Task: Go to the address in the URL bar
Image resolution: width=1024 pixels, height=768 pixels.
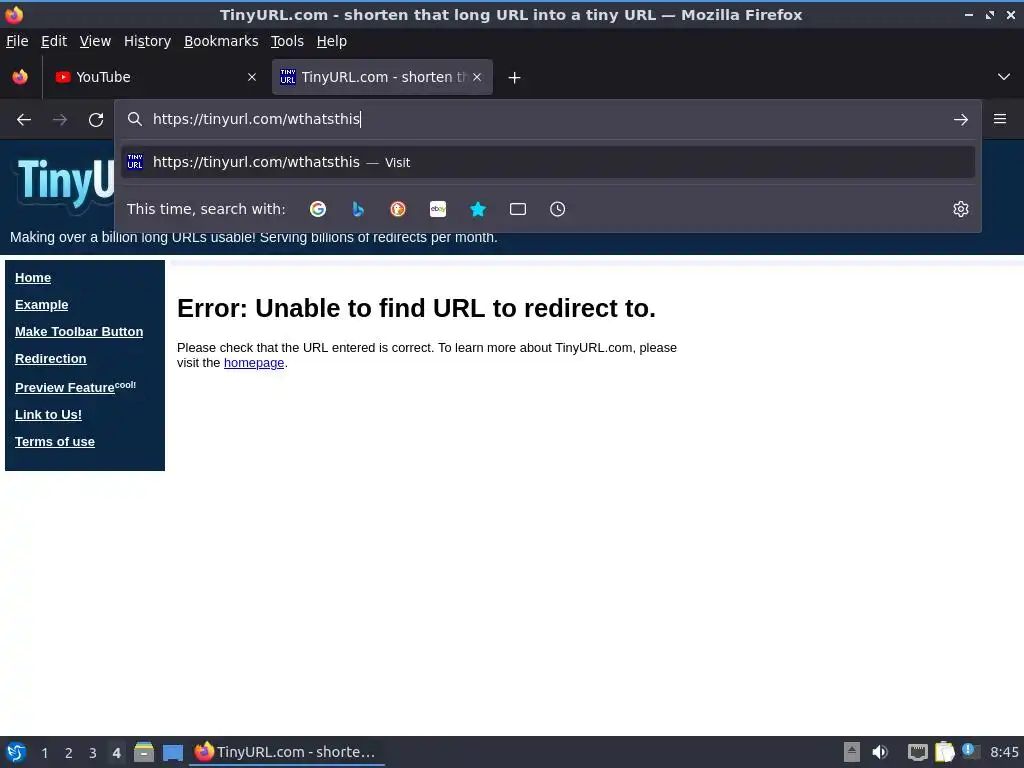Action: pyautogui.click(x=961, y=120)
